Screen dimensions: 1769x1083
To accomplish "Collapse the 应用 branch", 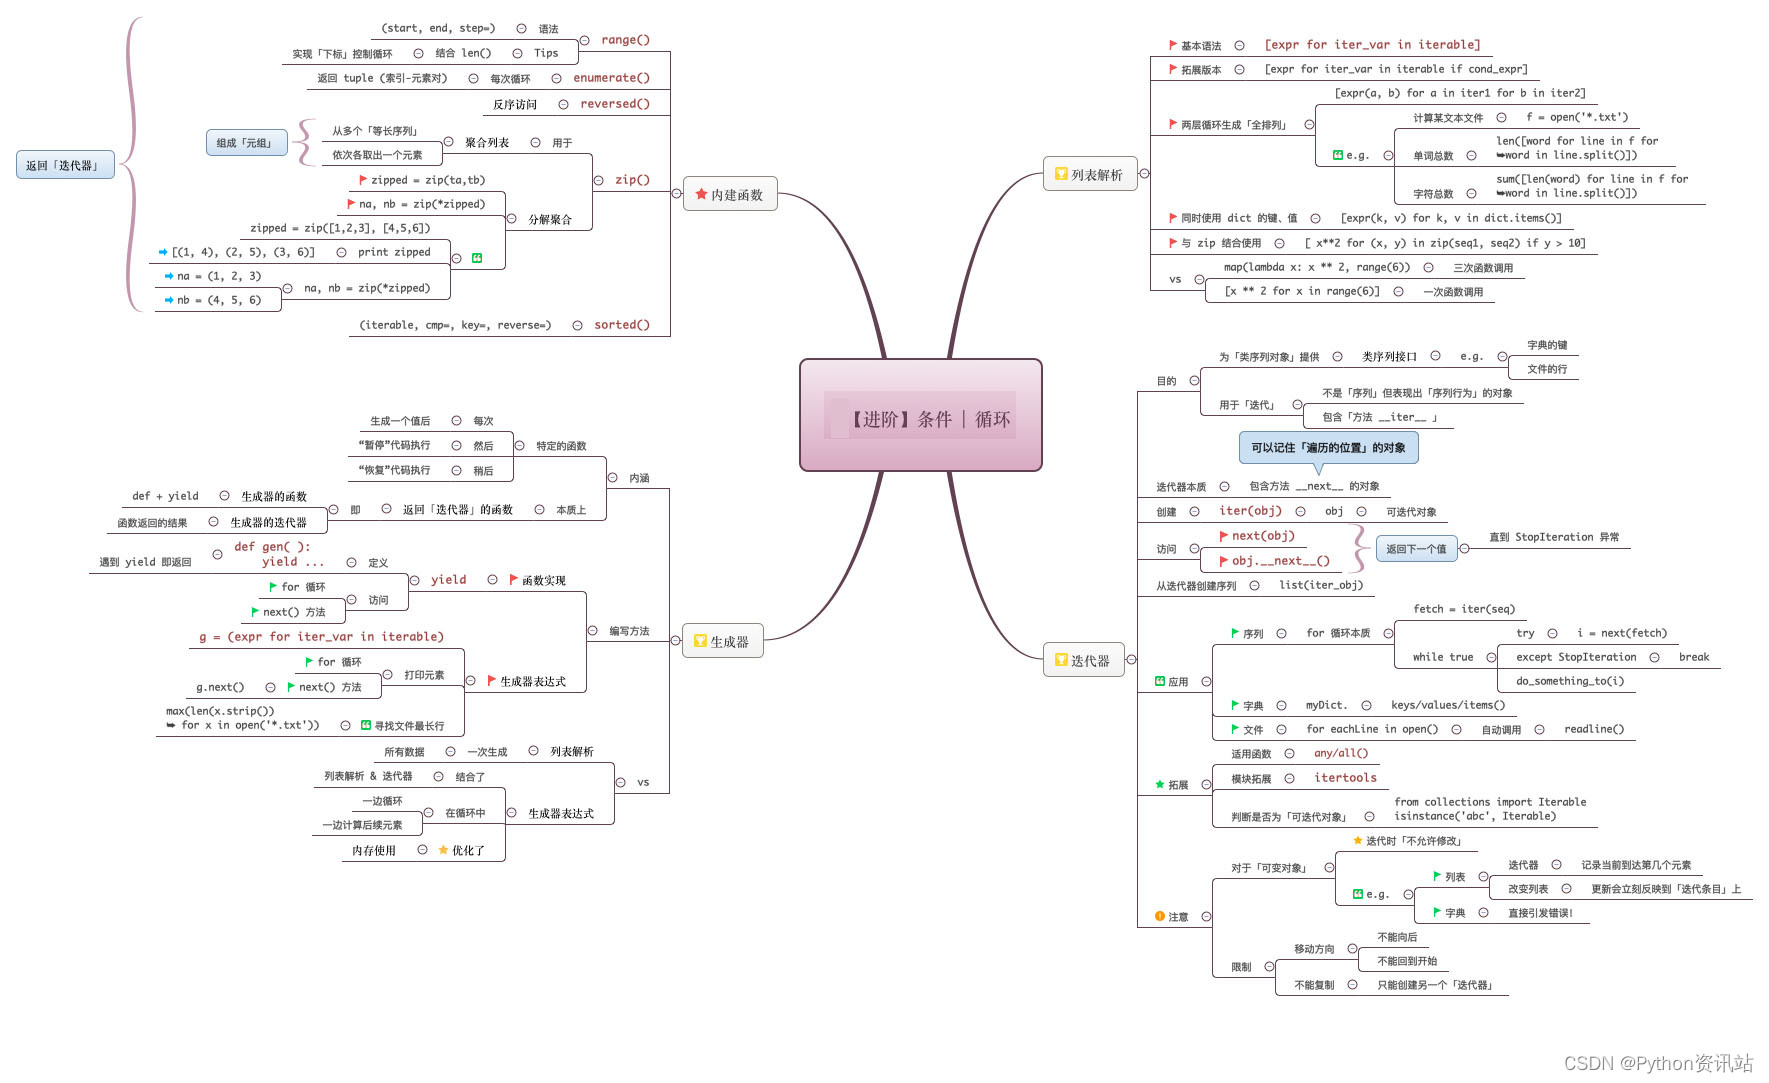I will coord(1207,682).
